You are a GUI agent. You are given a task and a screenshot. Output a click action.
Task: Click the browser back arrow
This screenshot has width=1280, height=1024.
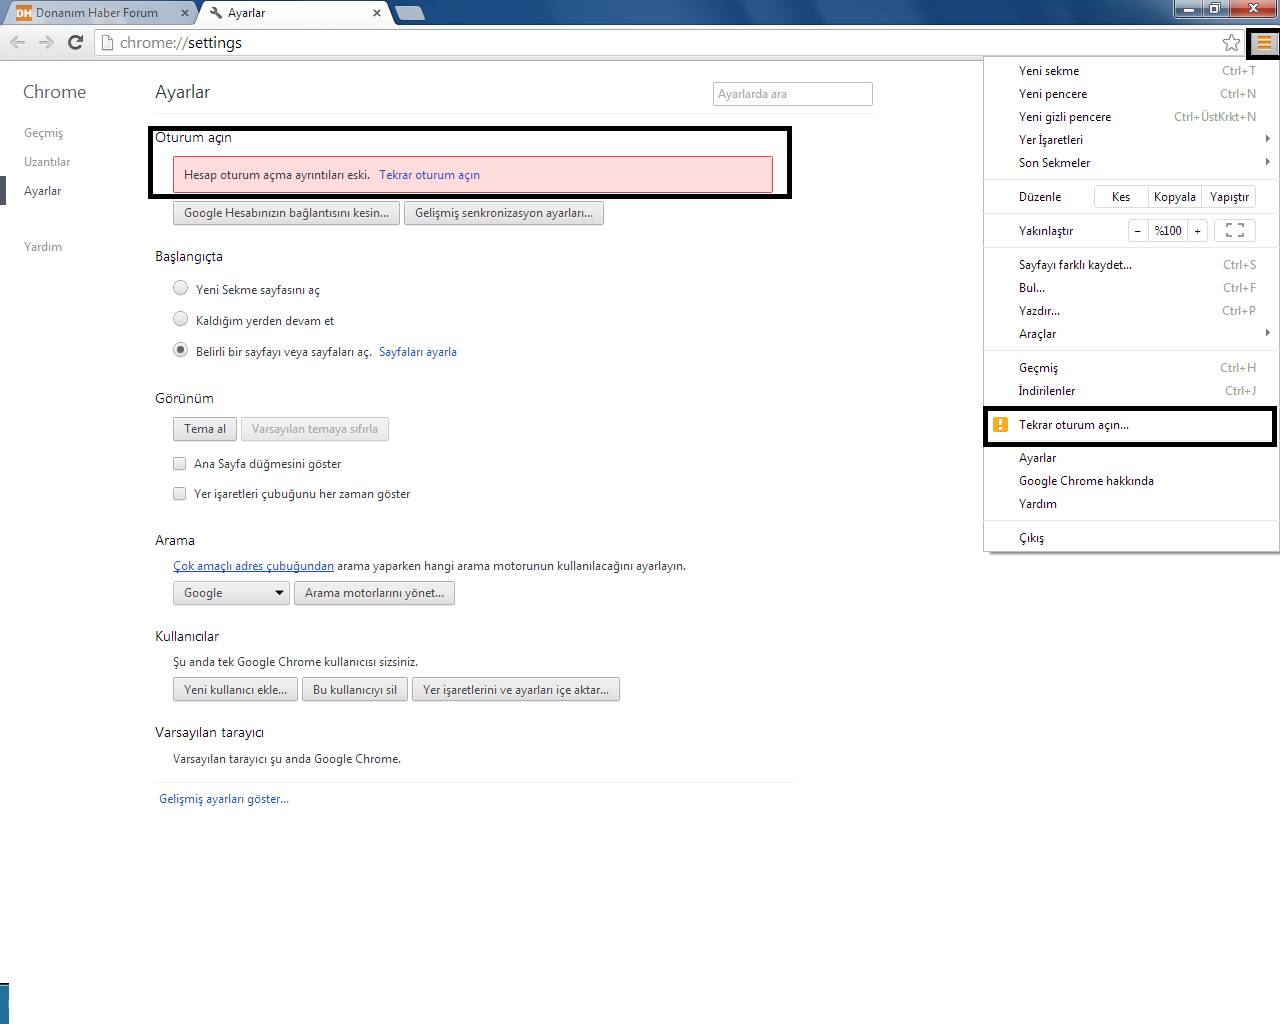[x=17, y=42]
